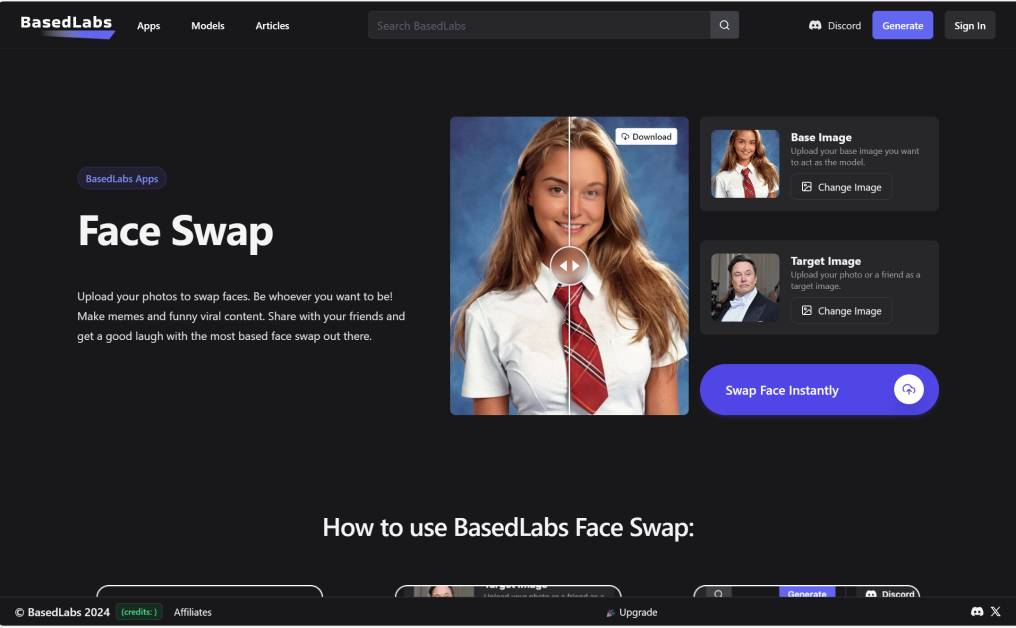The image size is (1016, 628).
Task: Click the Upgrade link in the footer
Action: (x=632, y=612)
